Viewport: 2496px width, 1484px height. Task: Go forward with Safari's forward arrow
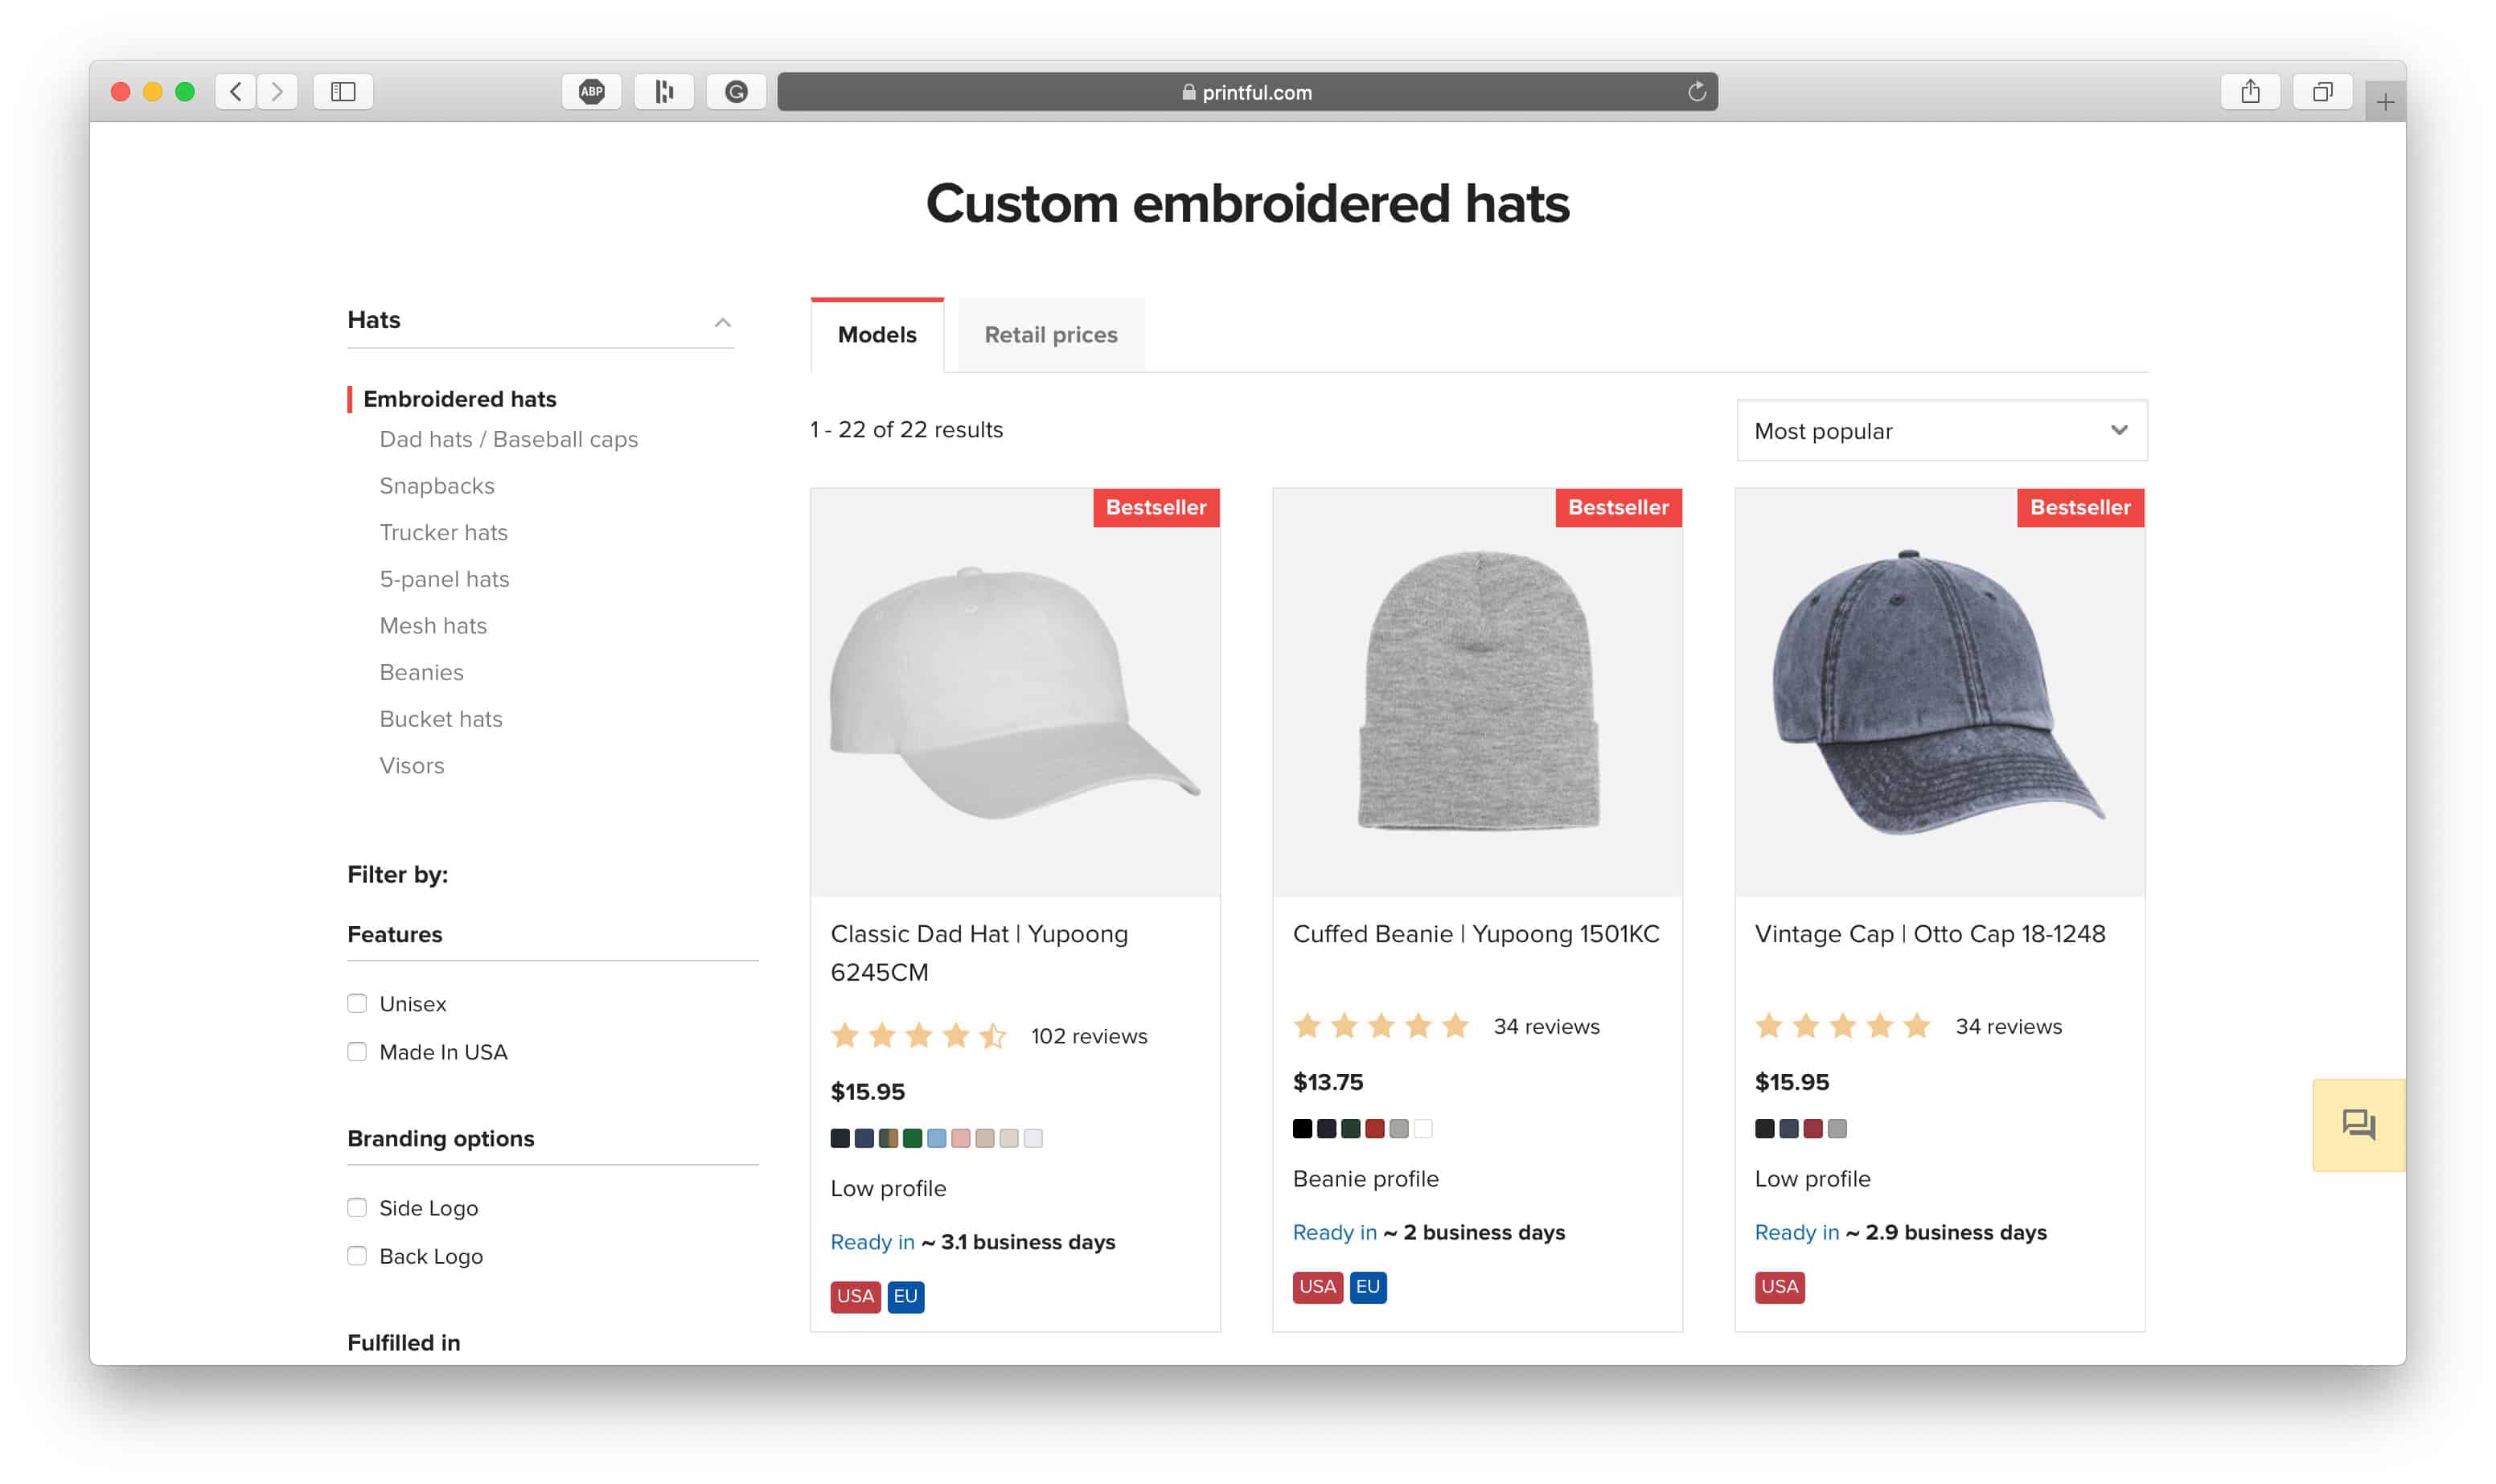pyautogui.click(x=277, y=92)
